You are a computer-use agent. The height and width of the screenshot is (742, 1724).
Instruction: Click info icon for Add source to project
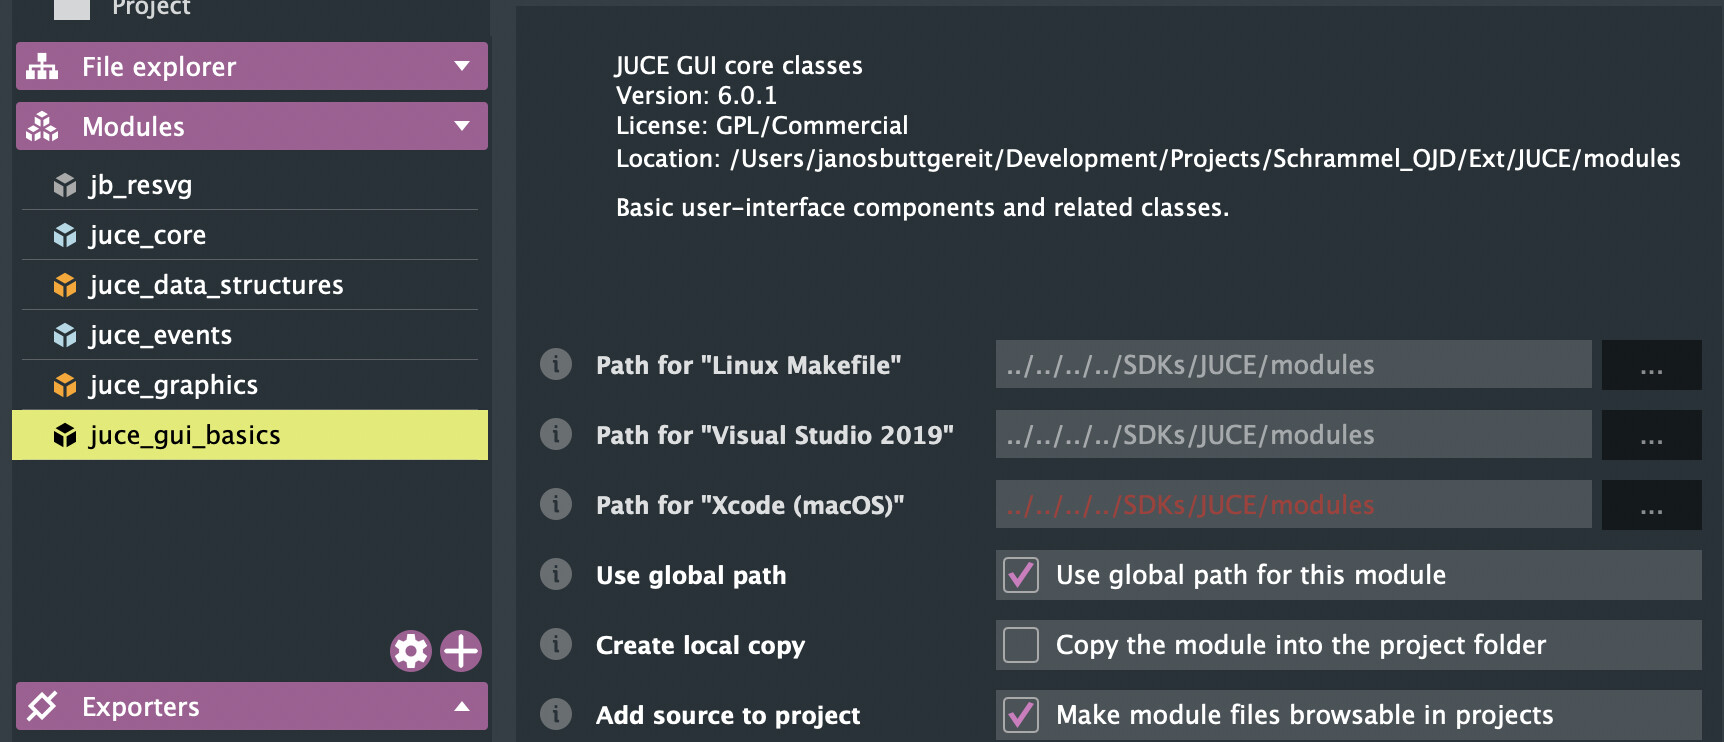click(556, 715)
